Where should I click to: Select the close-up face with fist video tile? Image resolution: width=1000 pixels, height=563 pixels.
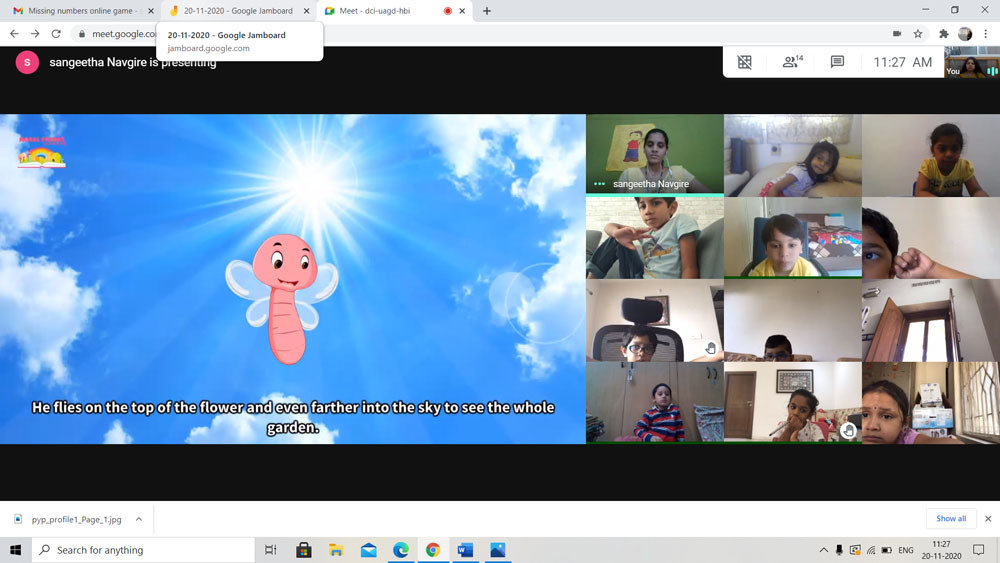click(931, 238)
